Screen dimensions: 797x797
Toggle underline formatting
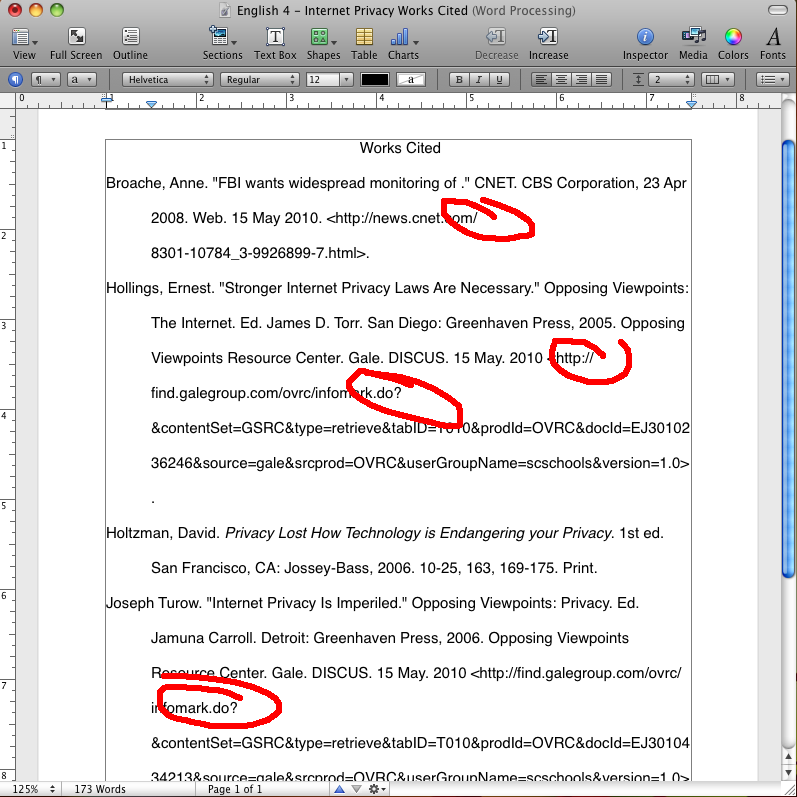click(x=499, y=80)
